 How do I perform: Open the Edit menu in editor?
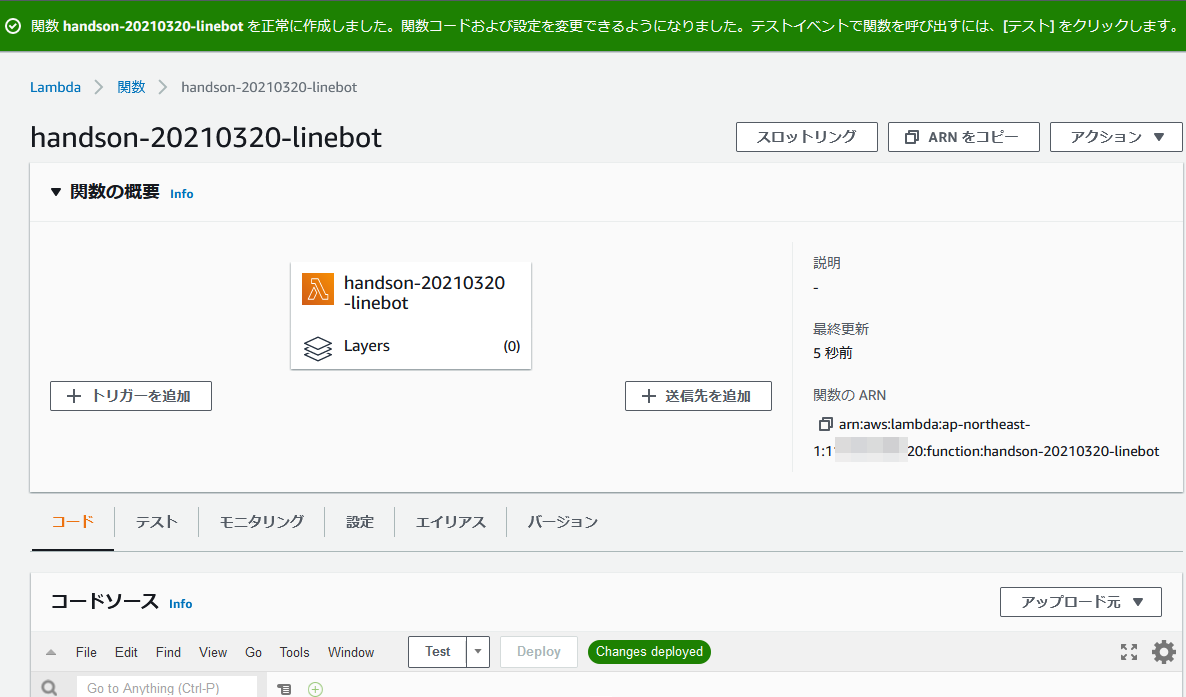click(126, 652)
